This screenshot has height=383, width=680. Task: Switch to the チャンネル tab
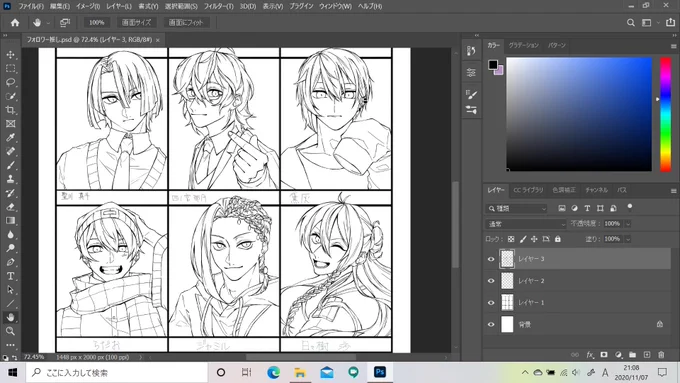[x=597, y=190]
